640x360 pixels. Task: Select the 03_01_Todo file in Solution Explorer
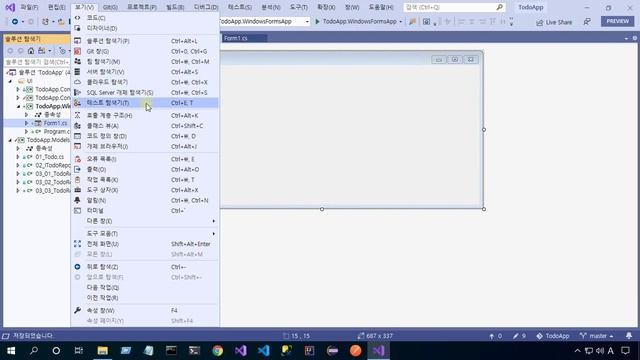[53, 174]
